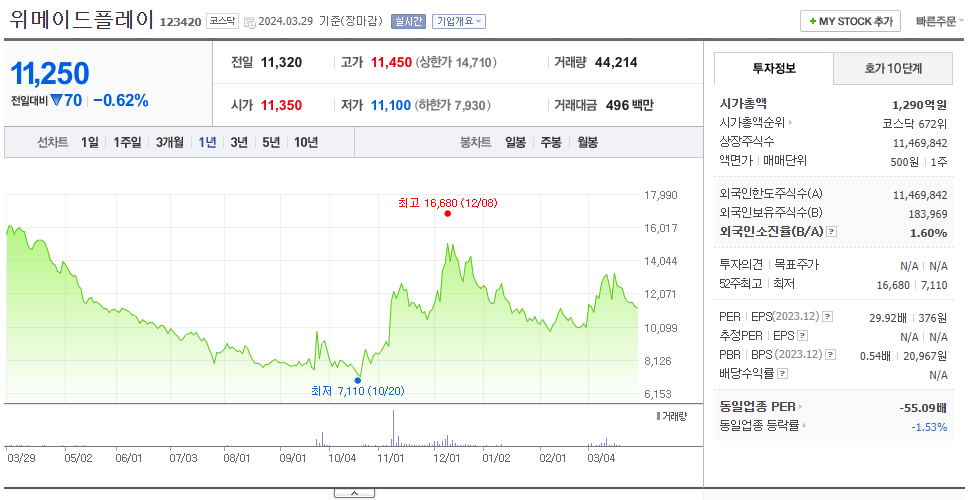Image resolution: width=968 pixels, height=500 pixels.
Task: Select the 1년 line chart period
Action: (207, 143)
